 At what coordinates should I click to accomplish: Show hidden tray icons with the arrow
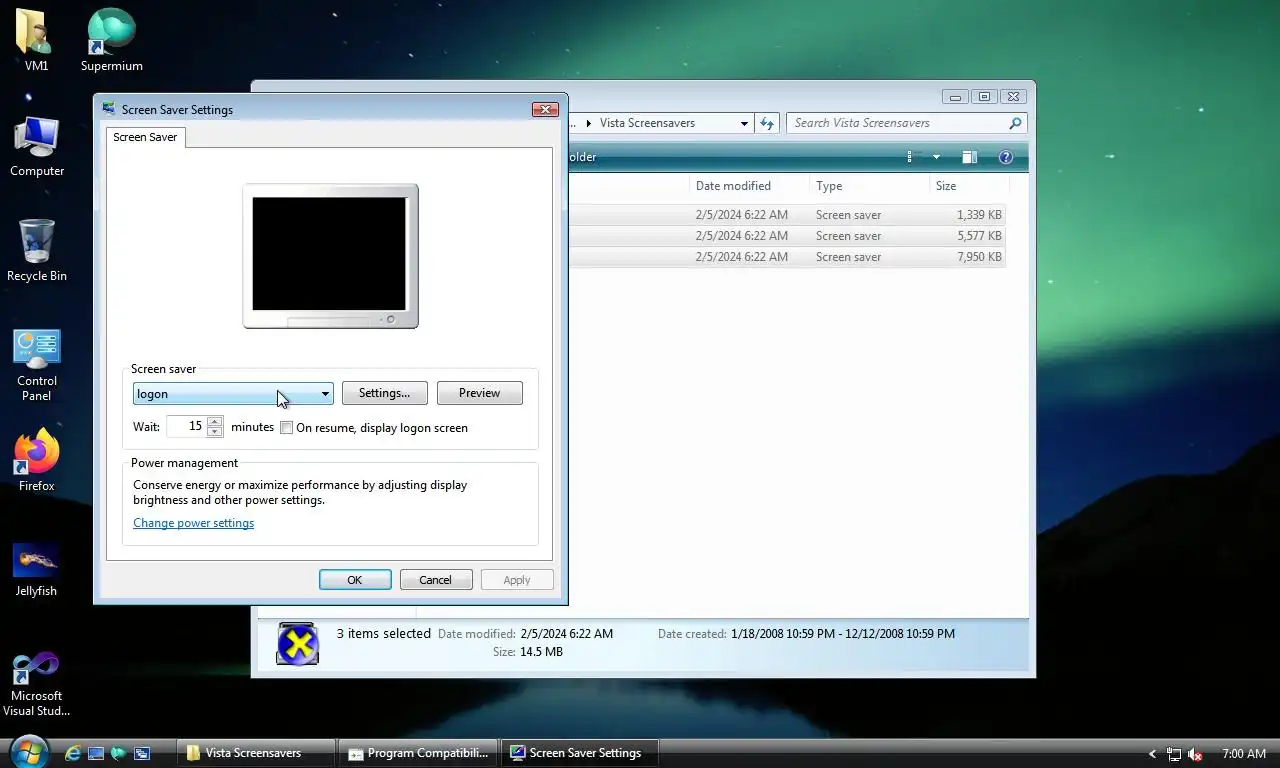coord(1152,754)
